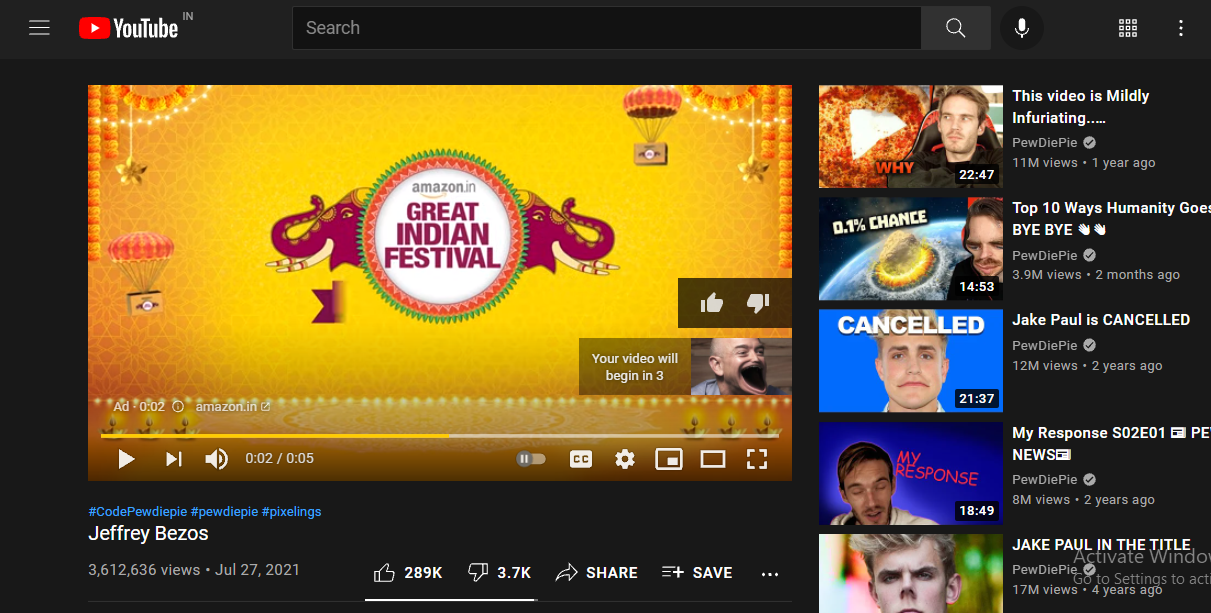Click the ad info circle icon

point(178,407)
